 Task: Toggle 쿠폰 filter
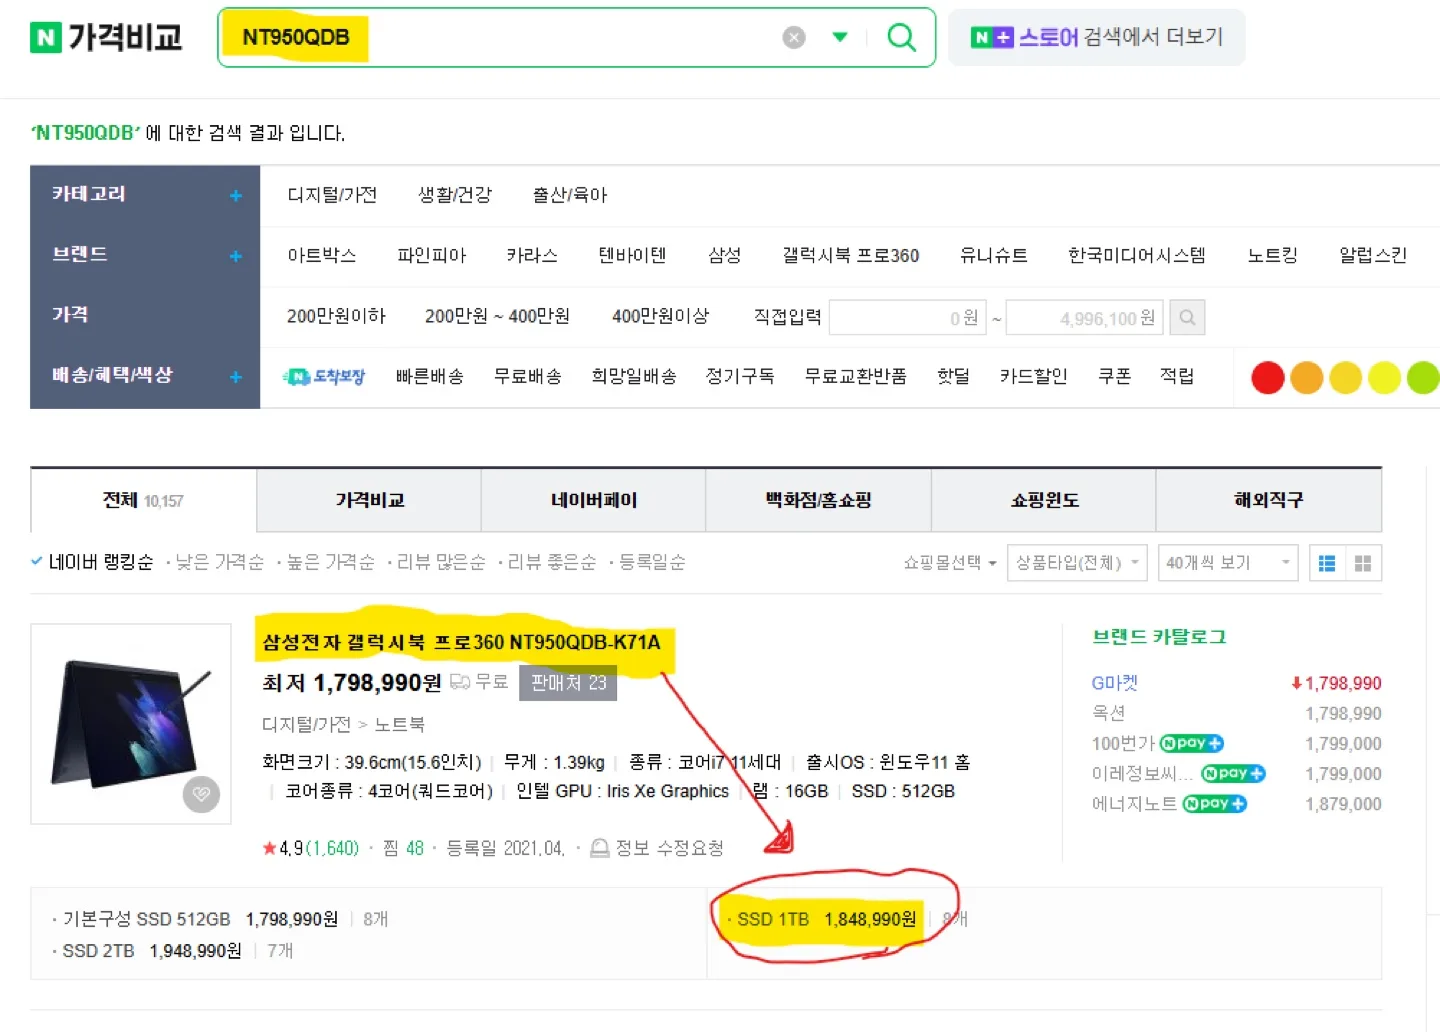tap(1115, 377)
